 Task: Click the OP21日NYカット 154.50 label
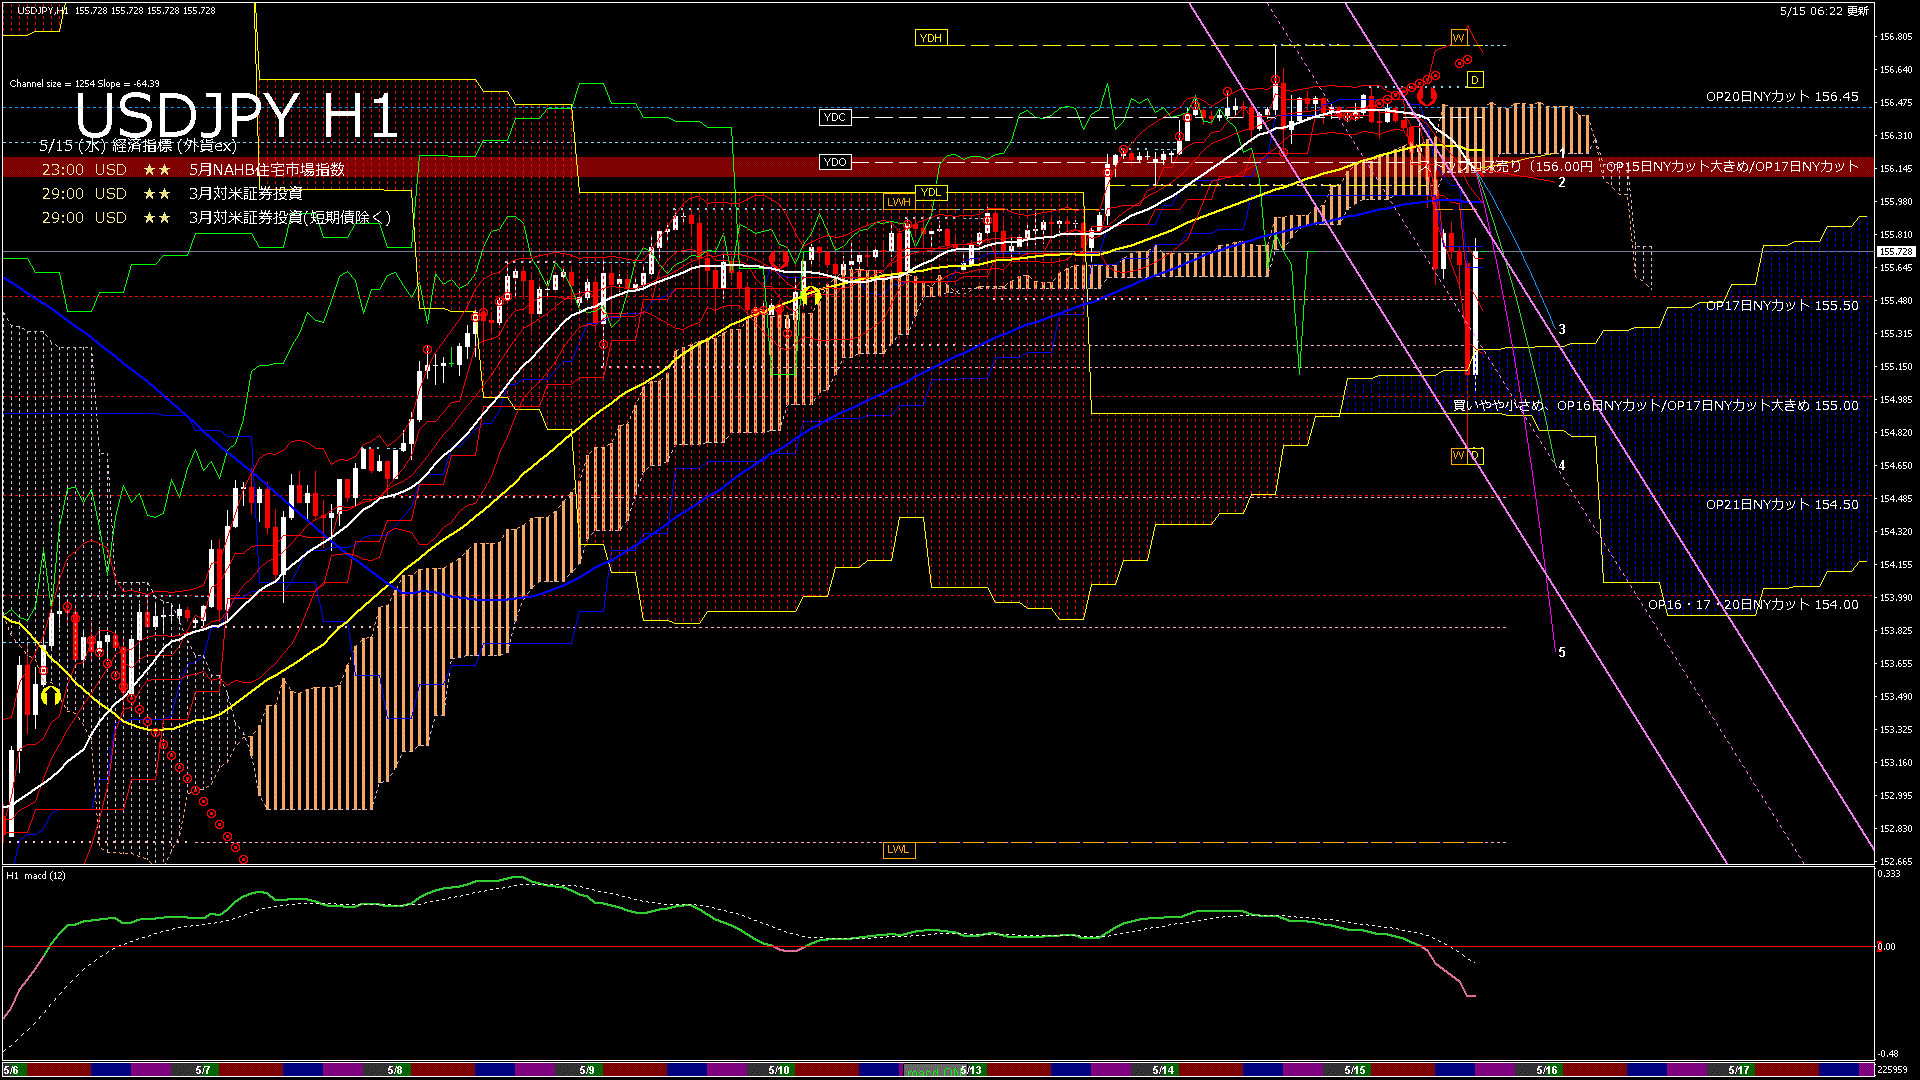pos(1781,505)
